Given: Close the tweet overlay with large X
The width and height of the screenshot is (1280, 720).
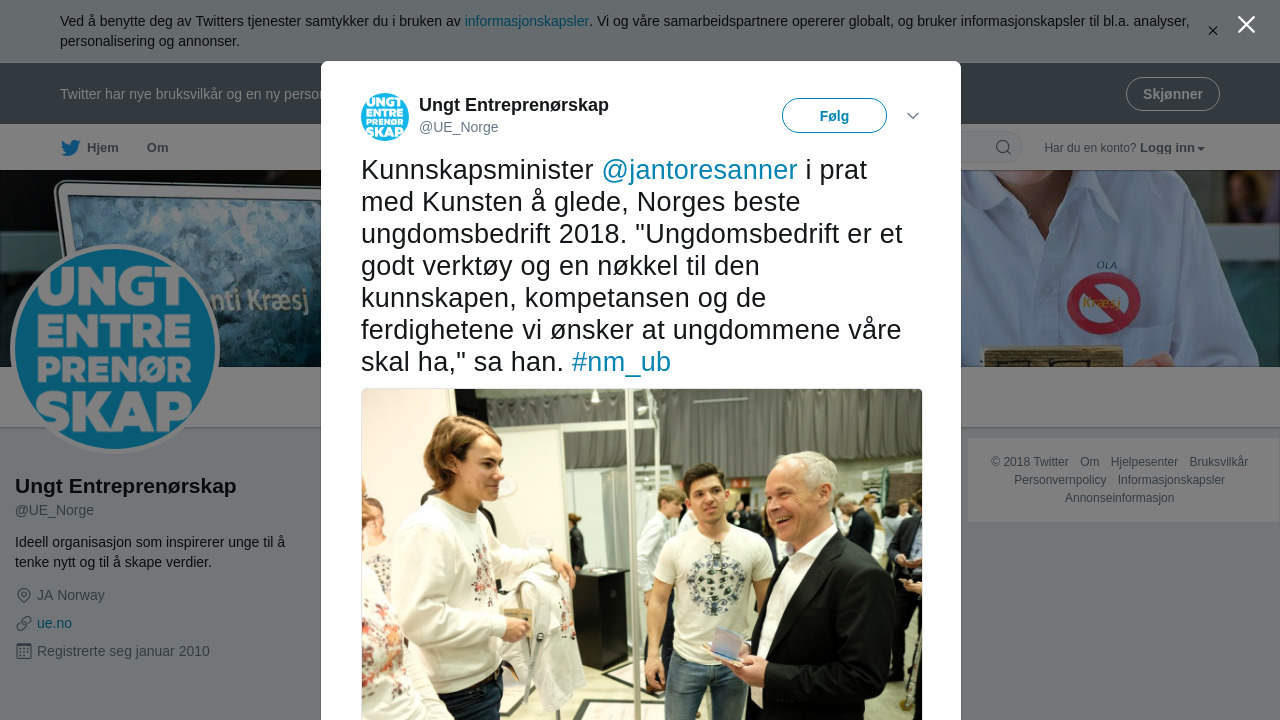Looking at the screenshot, I should 1246,25.
